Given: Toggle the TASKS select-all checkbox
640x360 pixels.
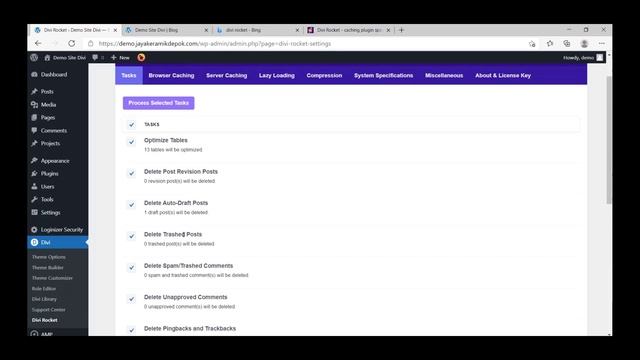Looking at the screenshot, I should (x=131, y=124).
